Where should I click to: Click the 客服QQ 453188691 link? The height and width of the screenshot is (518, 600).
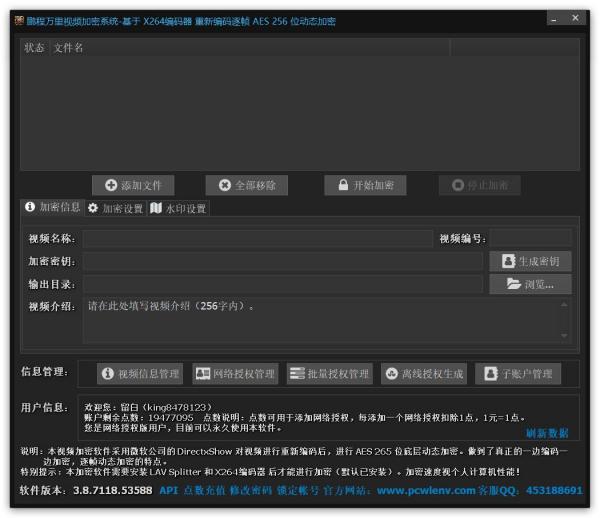530,490
